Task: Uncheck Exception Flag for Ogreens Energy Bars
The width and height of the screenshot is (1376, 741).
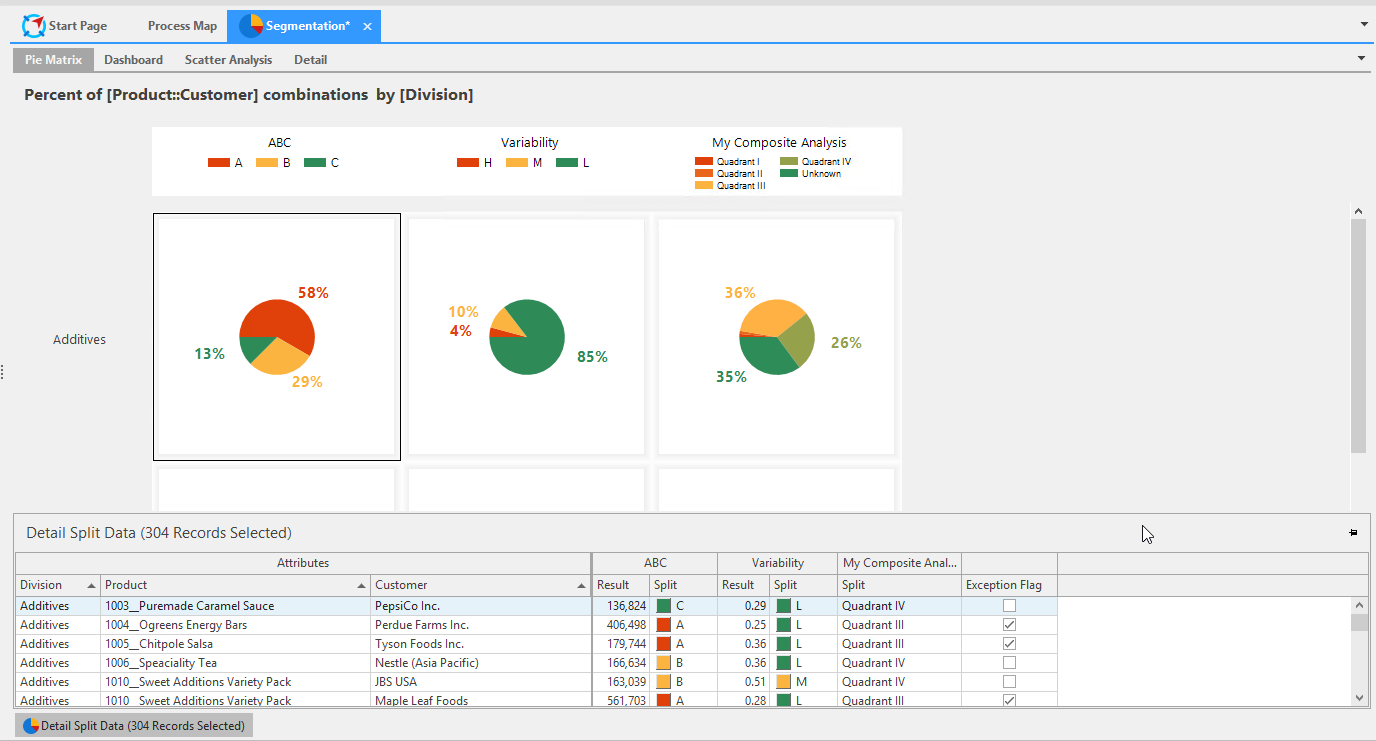Action: click(1009, 625)
